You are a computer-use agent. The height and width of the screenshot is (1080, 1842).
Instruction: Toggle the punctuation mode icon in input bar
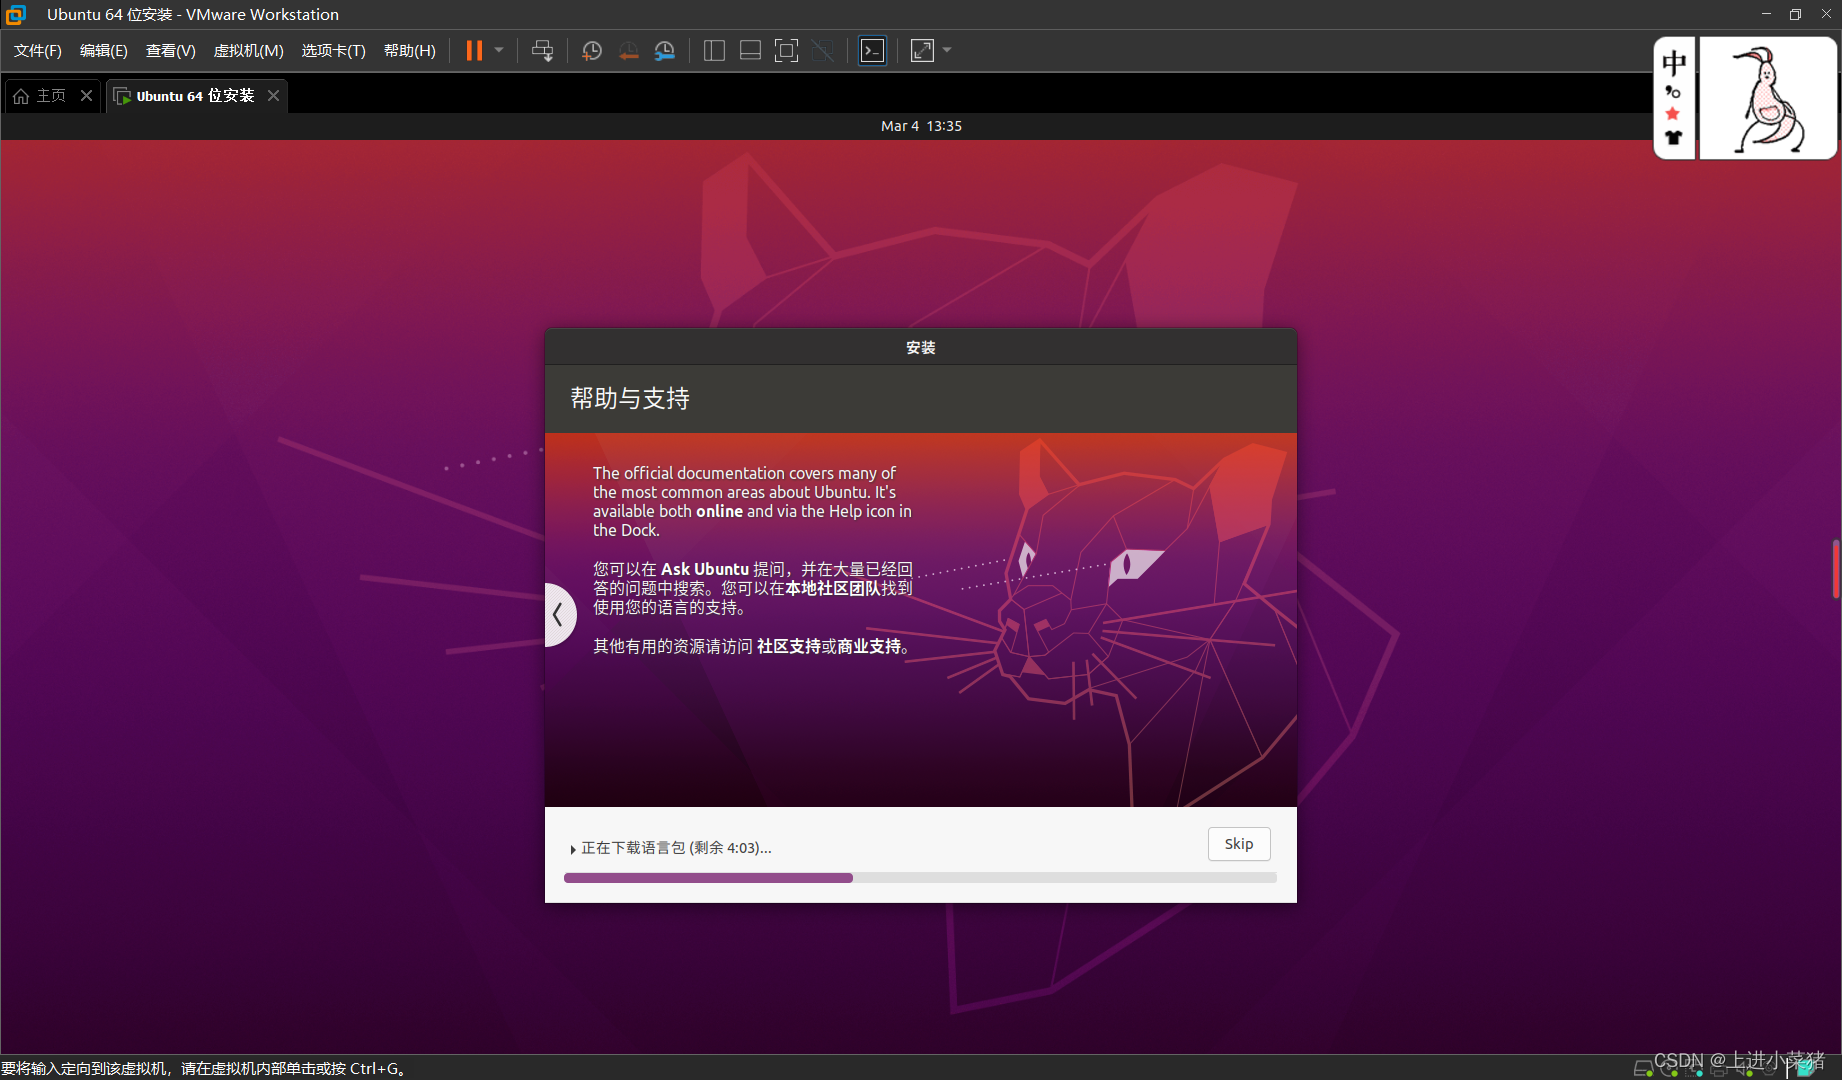tap(1673, 92)
